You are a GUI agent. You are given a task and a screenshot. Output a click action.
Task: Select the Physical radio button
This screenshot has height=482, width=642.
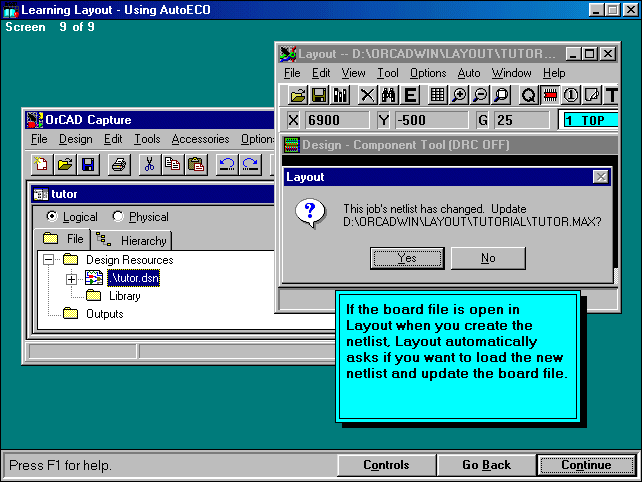pos(118,217)
